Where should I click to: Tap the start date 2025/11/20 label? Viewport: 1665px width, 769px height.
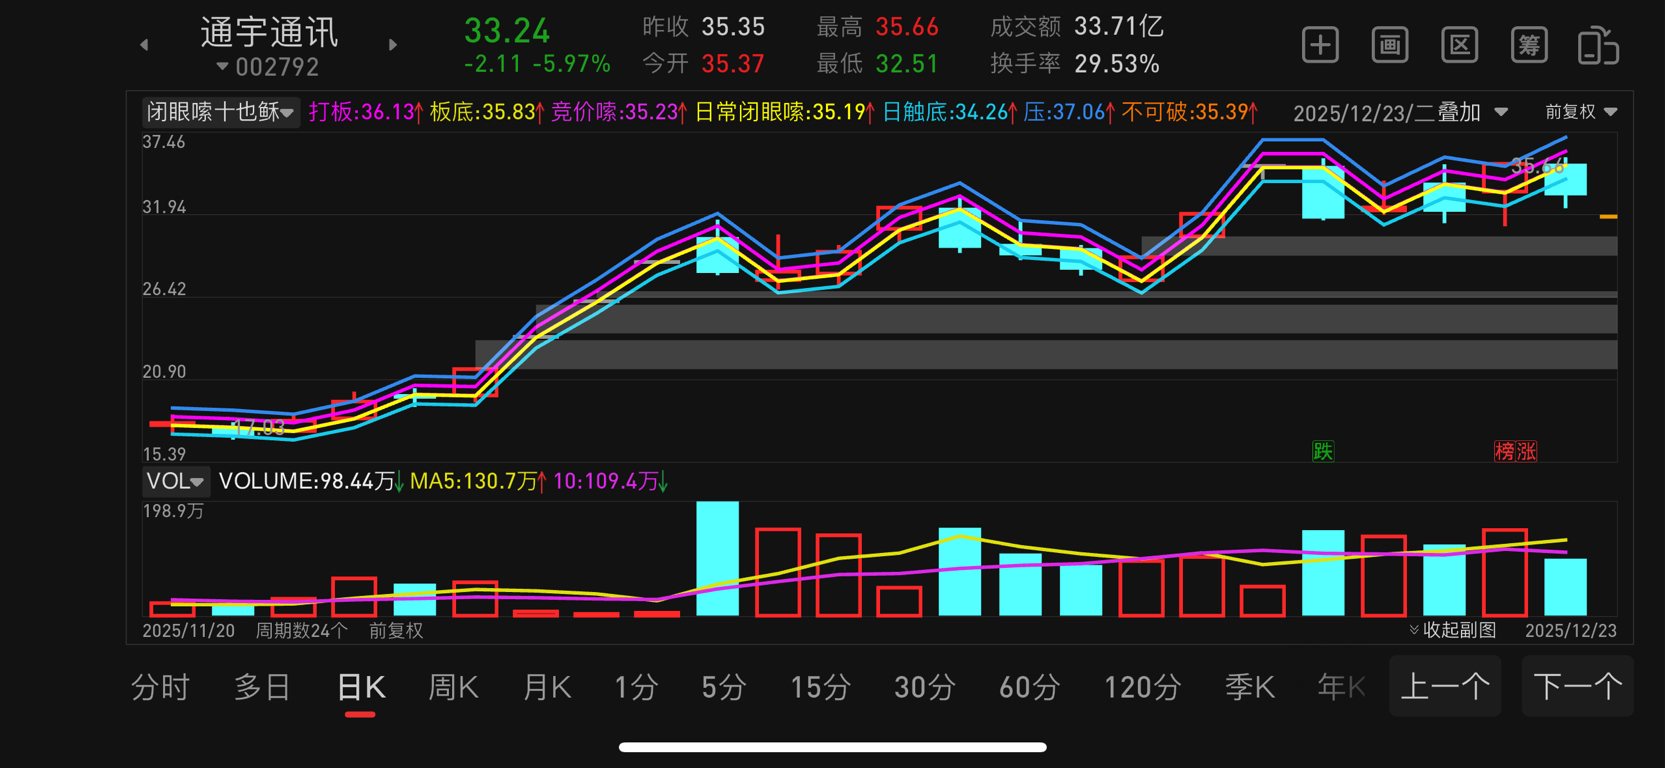pyautogui.click(x=188, y=630)
